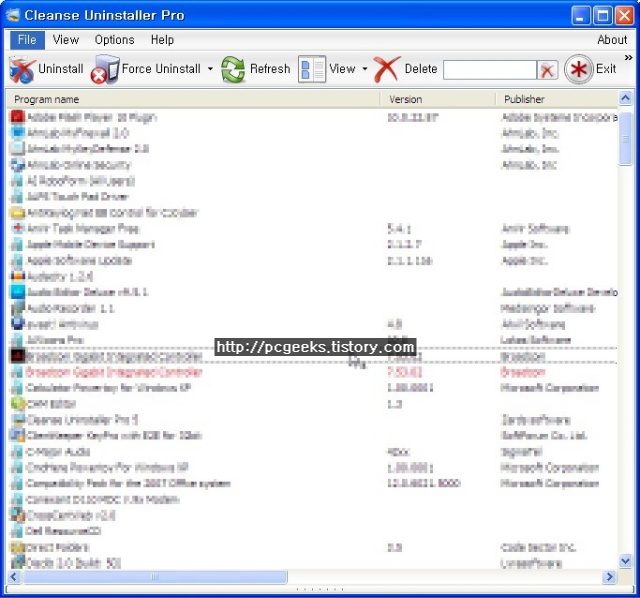This screenshot has height=598, width=640.
Task: Minimize the Cleanse Uninstaller Pro window
Action: [580, 16]
